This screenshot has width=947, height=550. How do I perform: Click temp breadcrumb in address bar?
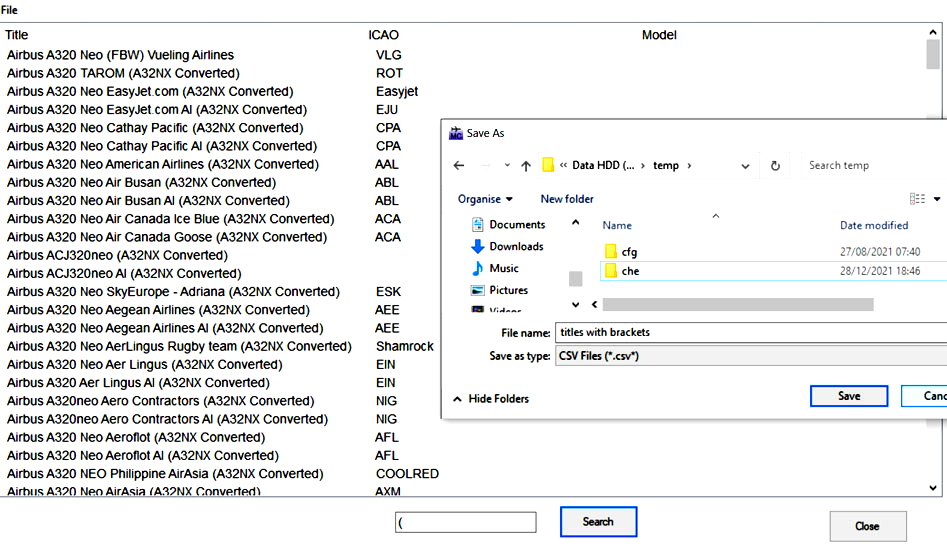tap(666, 165)
